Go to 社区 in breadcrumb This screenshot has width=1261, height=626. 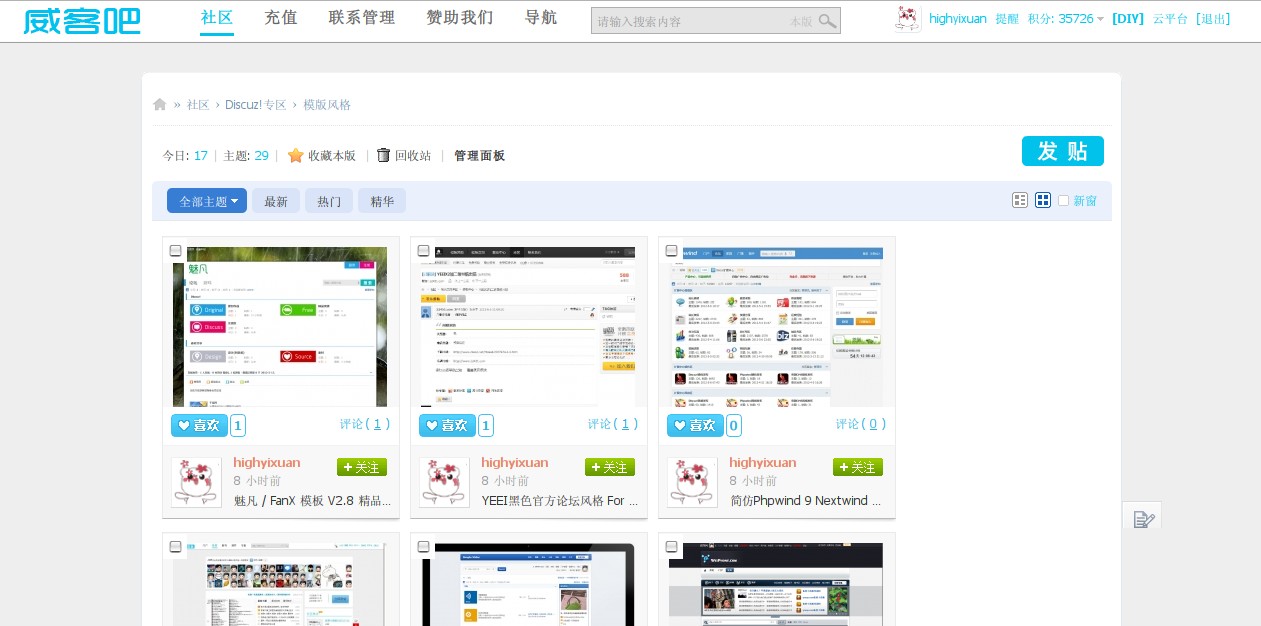point(198,105)
